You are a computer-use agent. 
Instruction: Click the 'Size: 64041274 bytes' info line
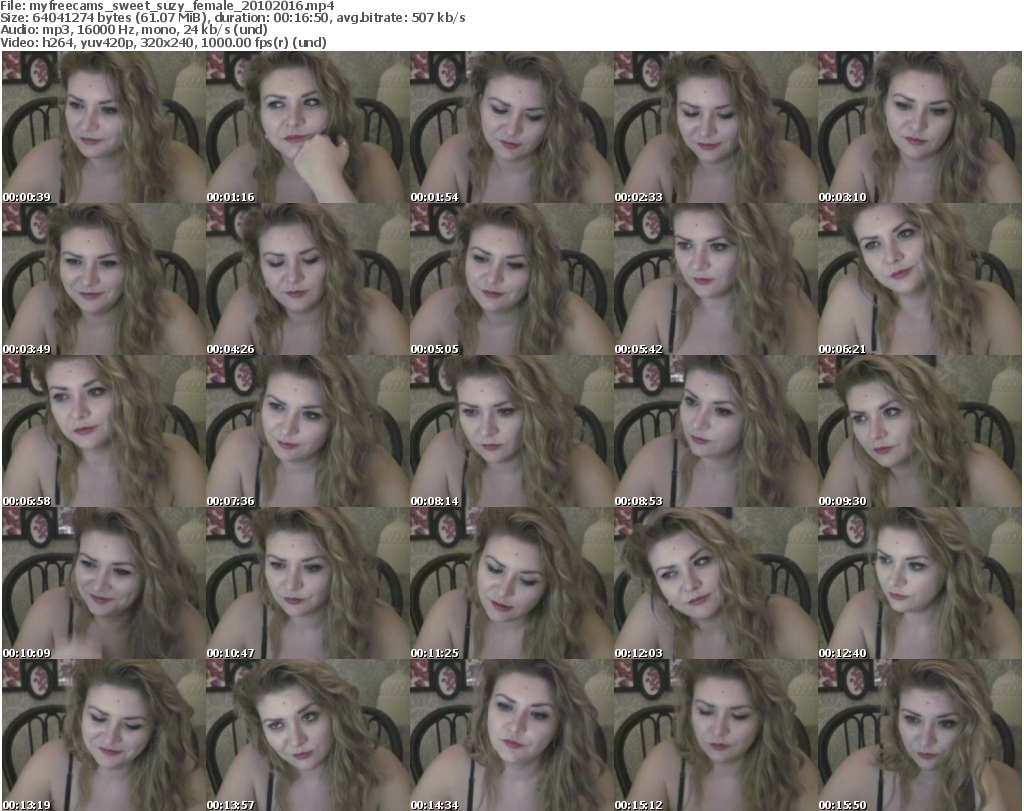pyautogui.click(x=232, y=18)
